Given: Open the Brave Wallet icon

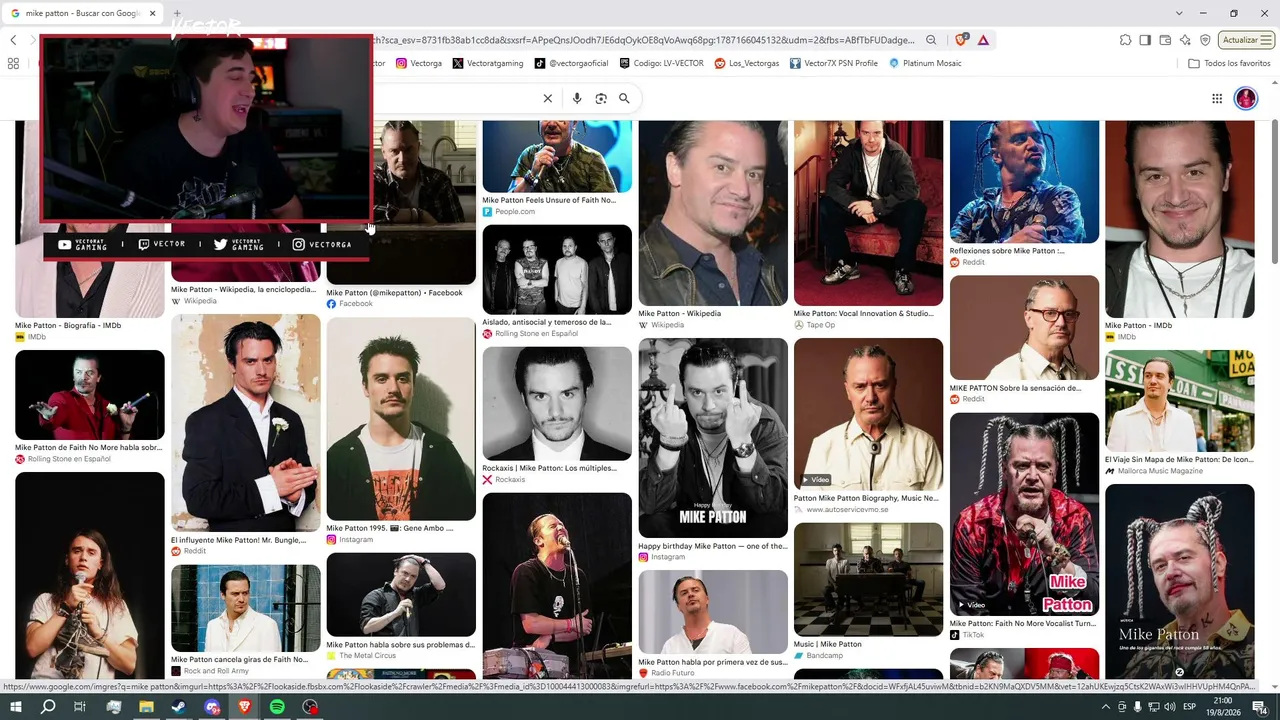Looking at the screenshot, I should click(1165, 40).
